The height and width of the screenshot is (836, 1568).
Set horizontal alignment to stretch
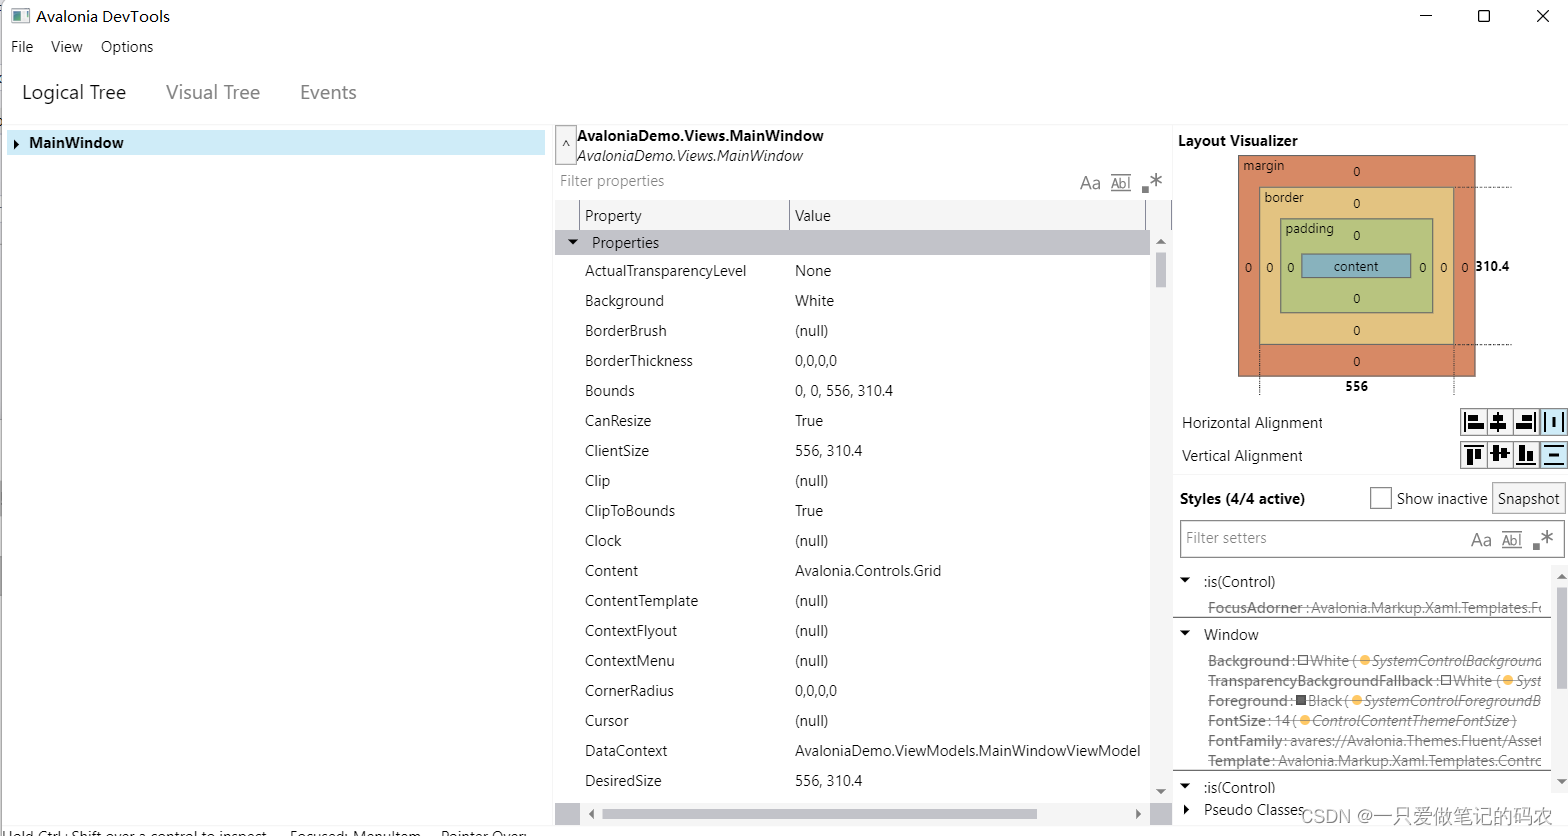1552,422
